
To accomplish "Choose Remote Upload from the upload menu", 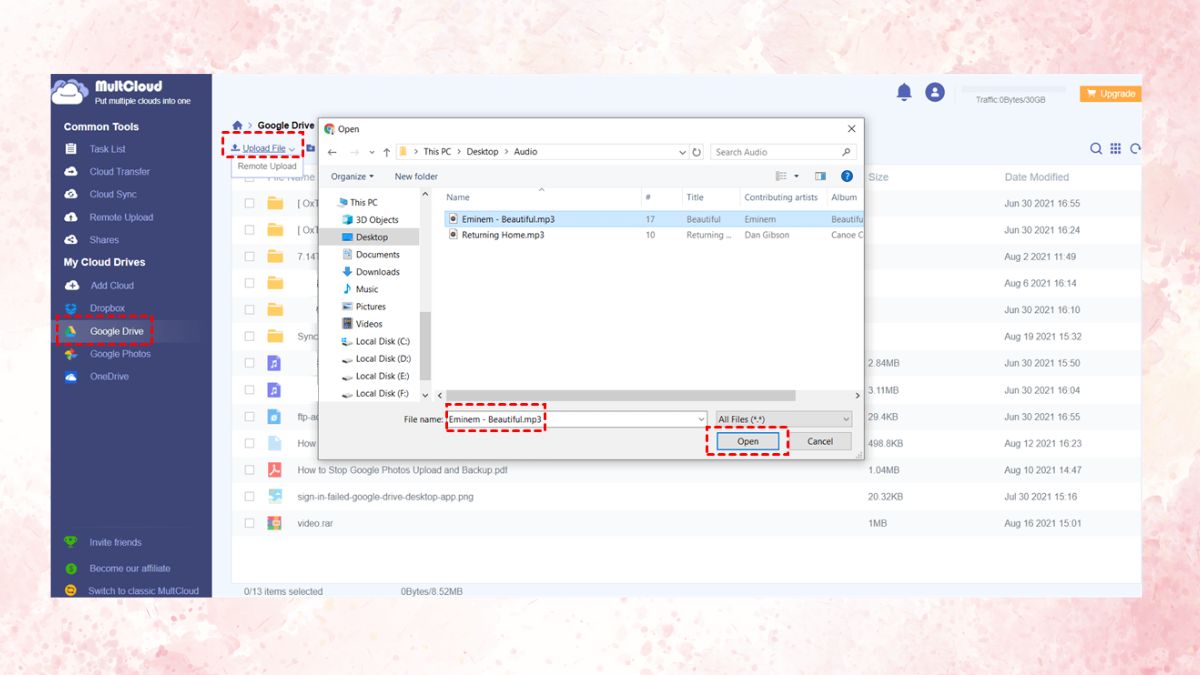I will click(x=267, y=166).
